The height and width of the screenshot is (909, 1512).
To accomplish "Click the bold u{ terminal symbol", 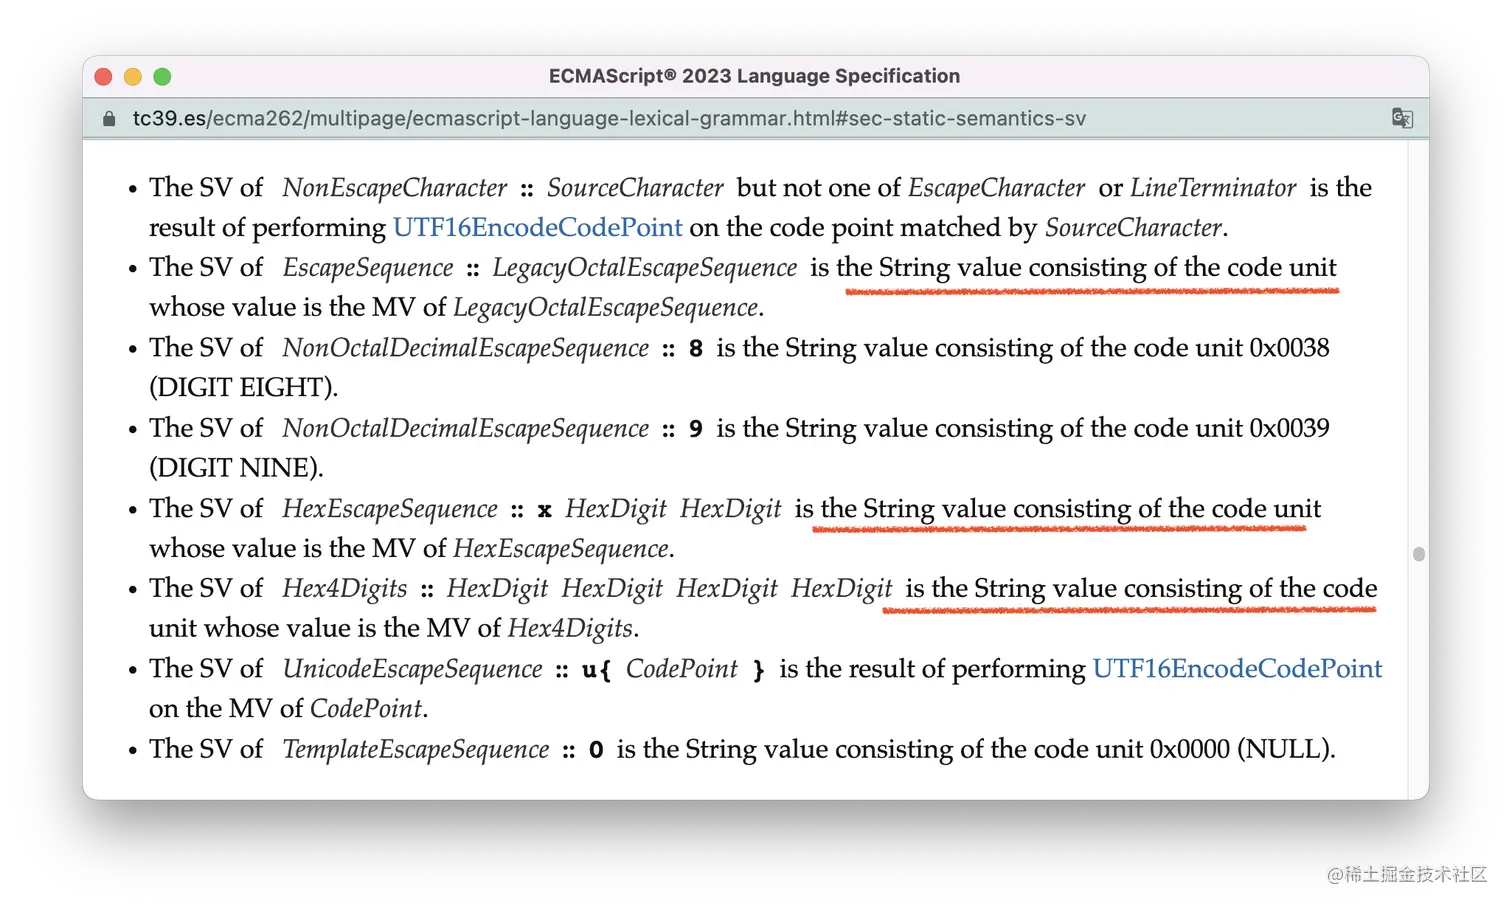I will click(x=596, y=670).
